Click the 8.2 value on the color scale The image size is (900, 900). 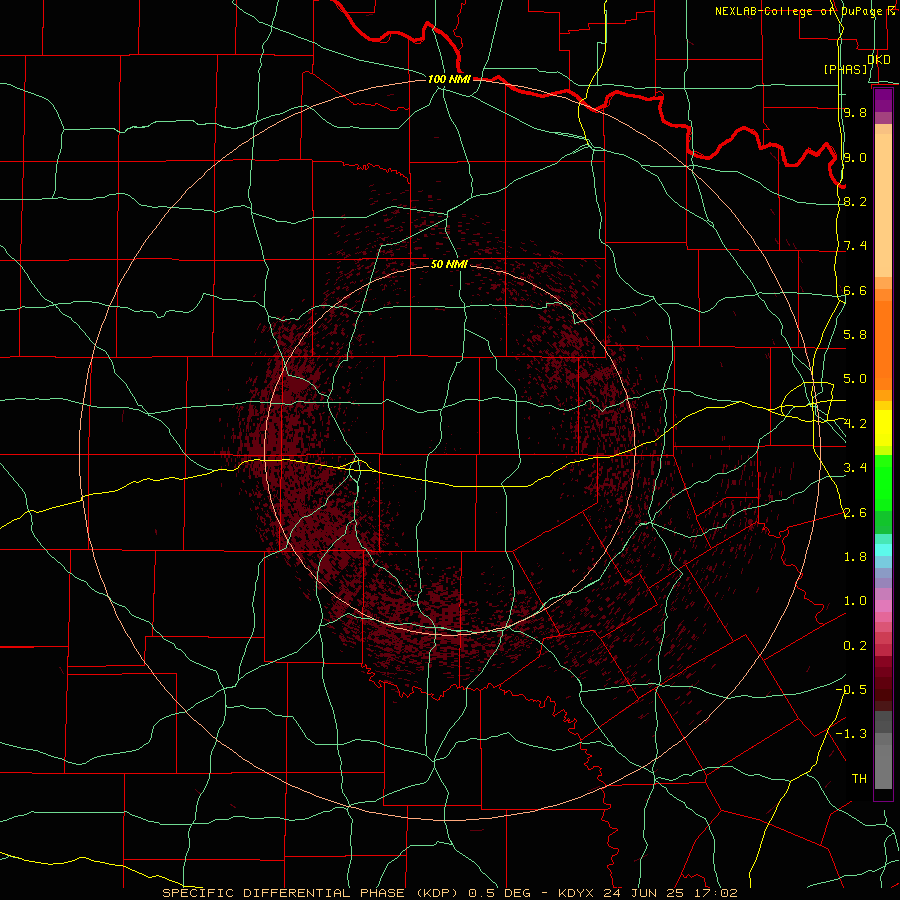855,201
